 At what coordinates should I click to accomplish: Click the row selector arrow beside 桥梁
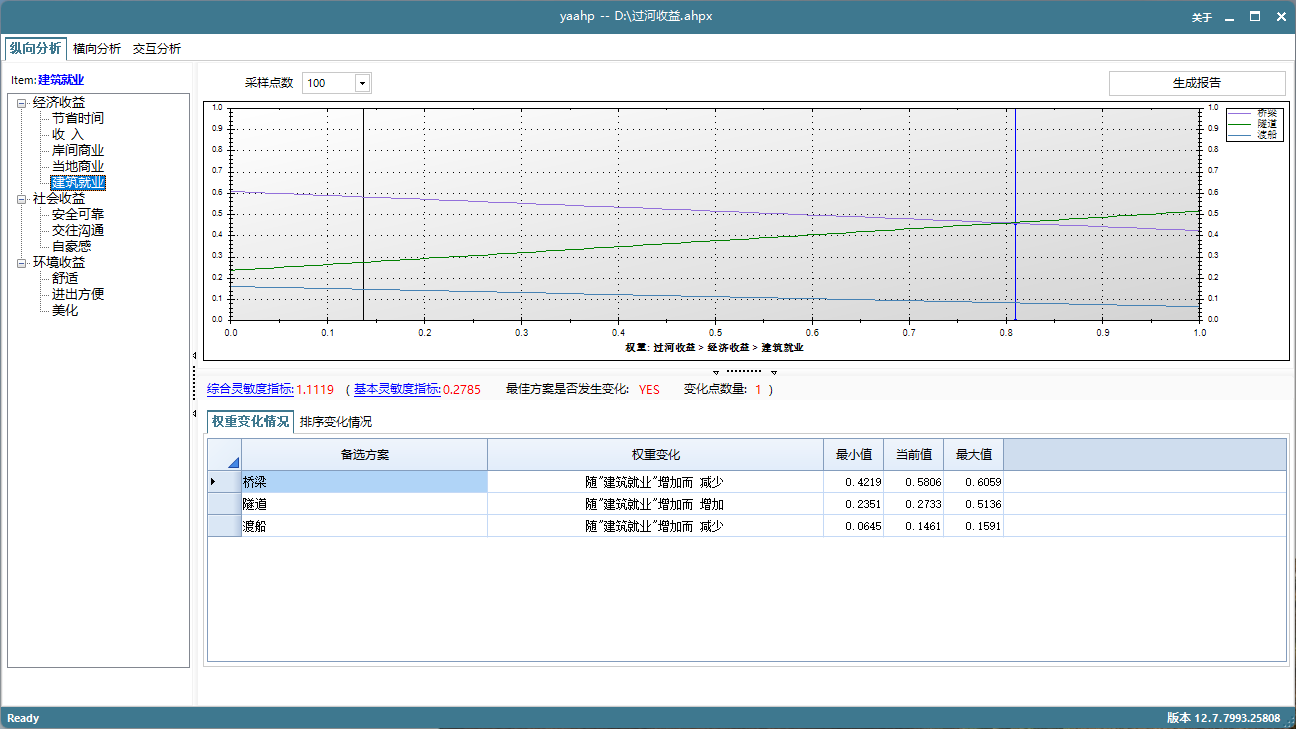(212, 481)
